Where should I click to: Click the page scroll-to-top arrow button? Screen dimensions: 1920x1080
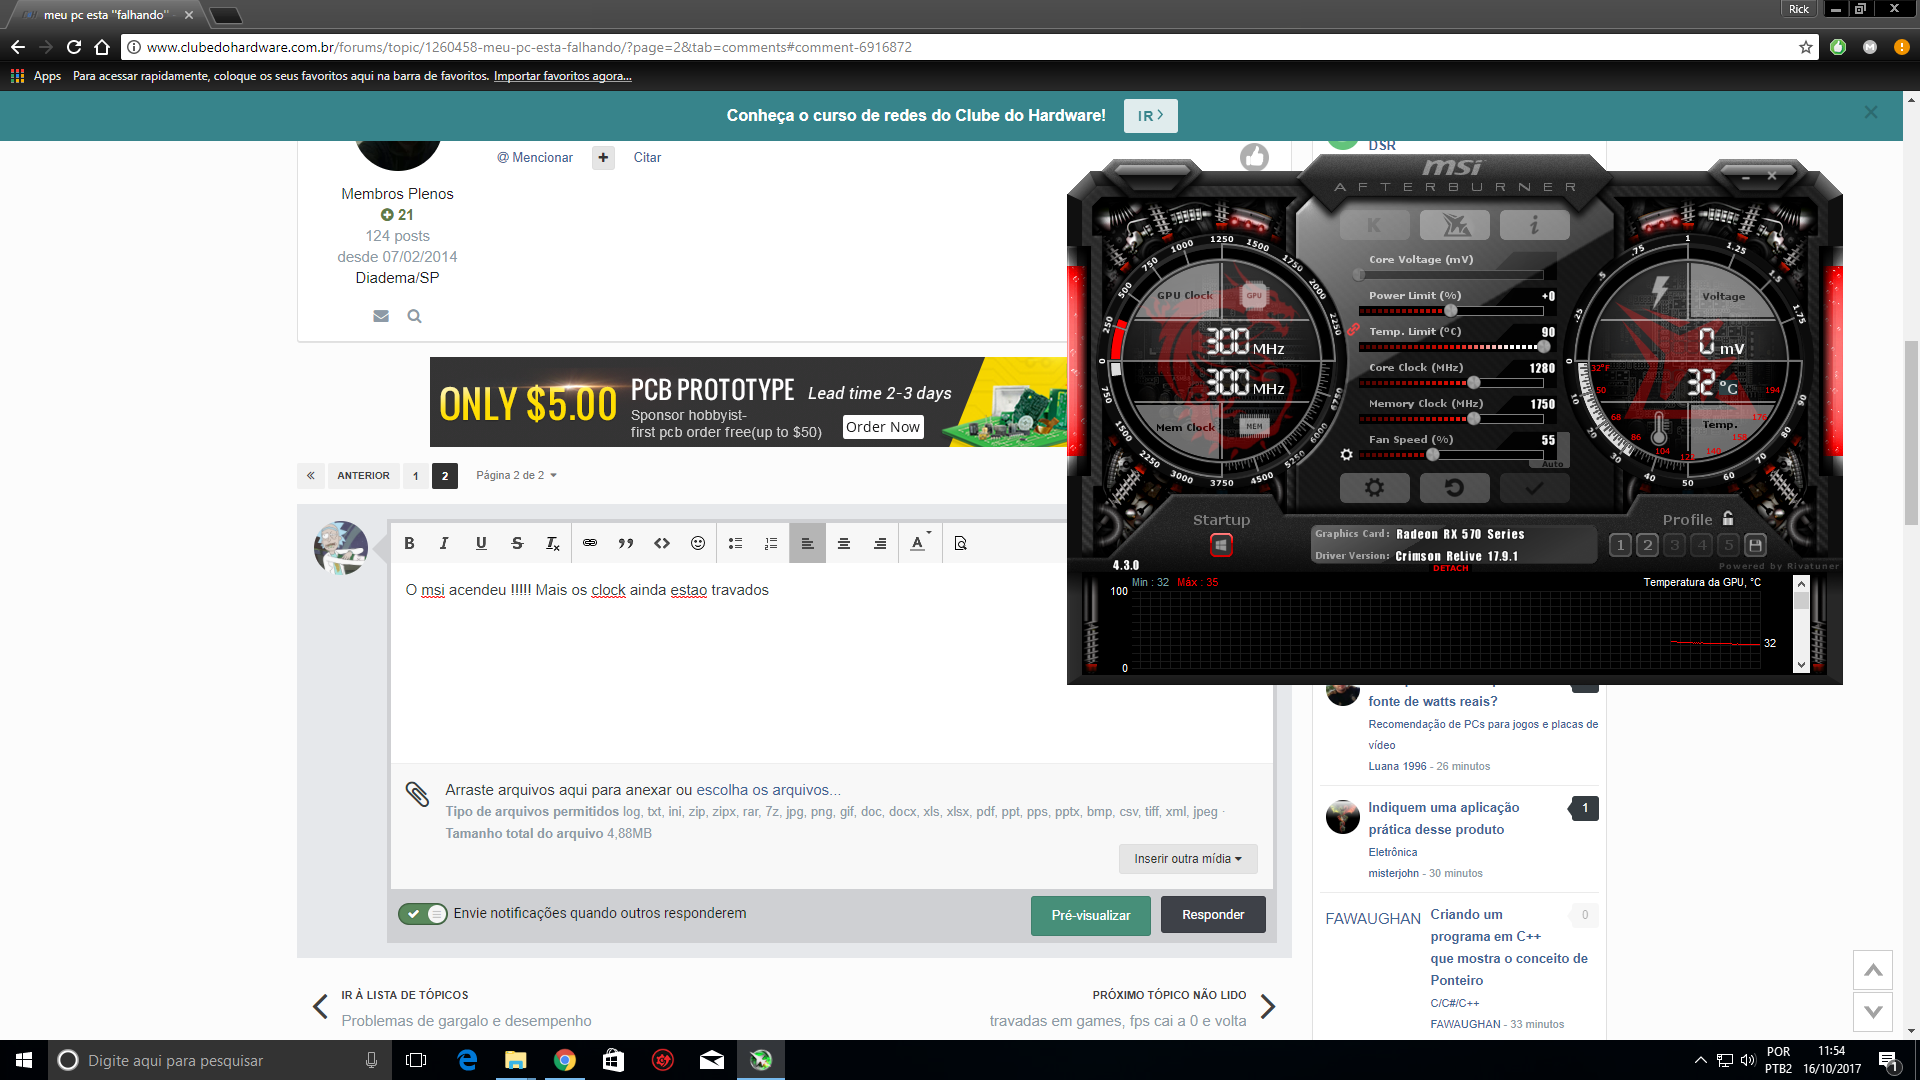(1873, 970)
